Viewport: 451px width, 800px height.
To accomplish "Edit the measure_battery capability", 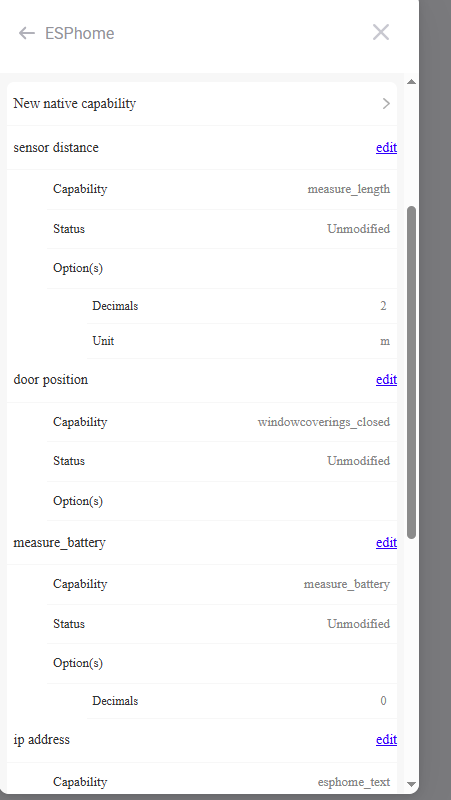I will [x=386, y=542].
